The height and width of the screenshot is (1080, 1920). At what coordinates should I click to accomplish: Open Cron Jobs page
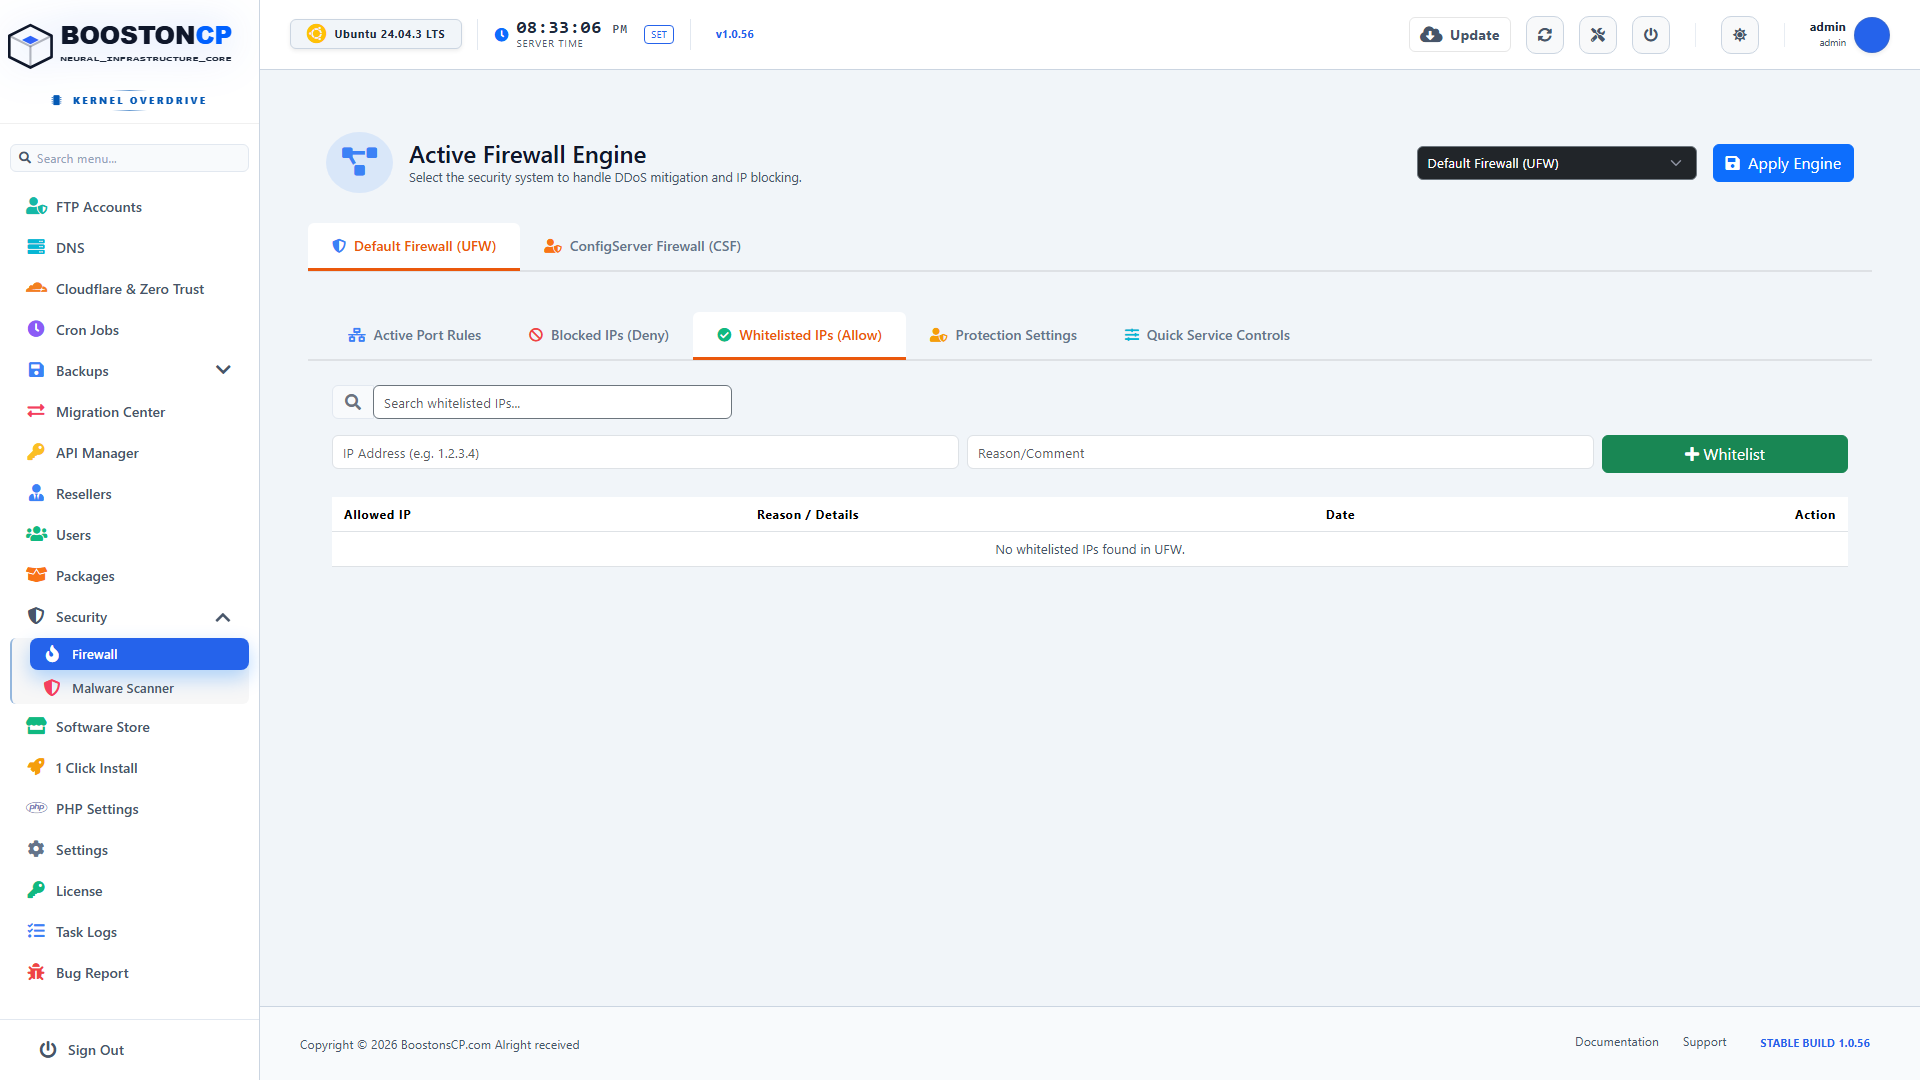129,330
